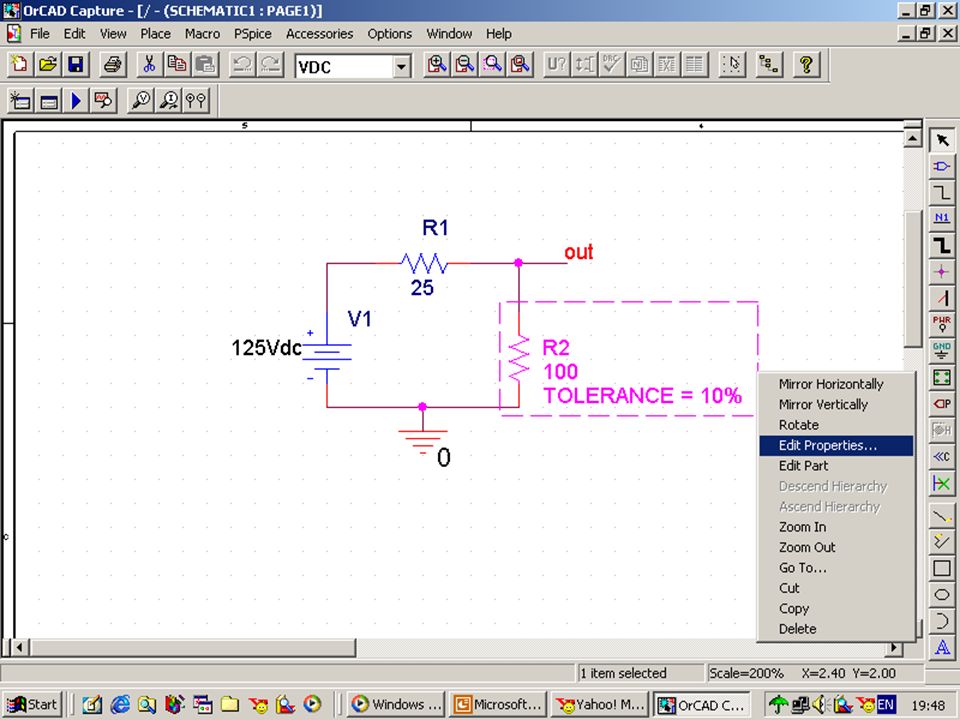
Task: Click the horizontal scrollbar left arrow
Action: [19, 647]
